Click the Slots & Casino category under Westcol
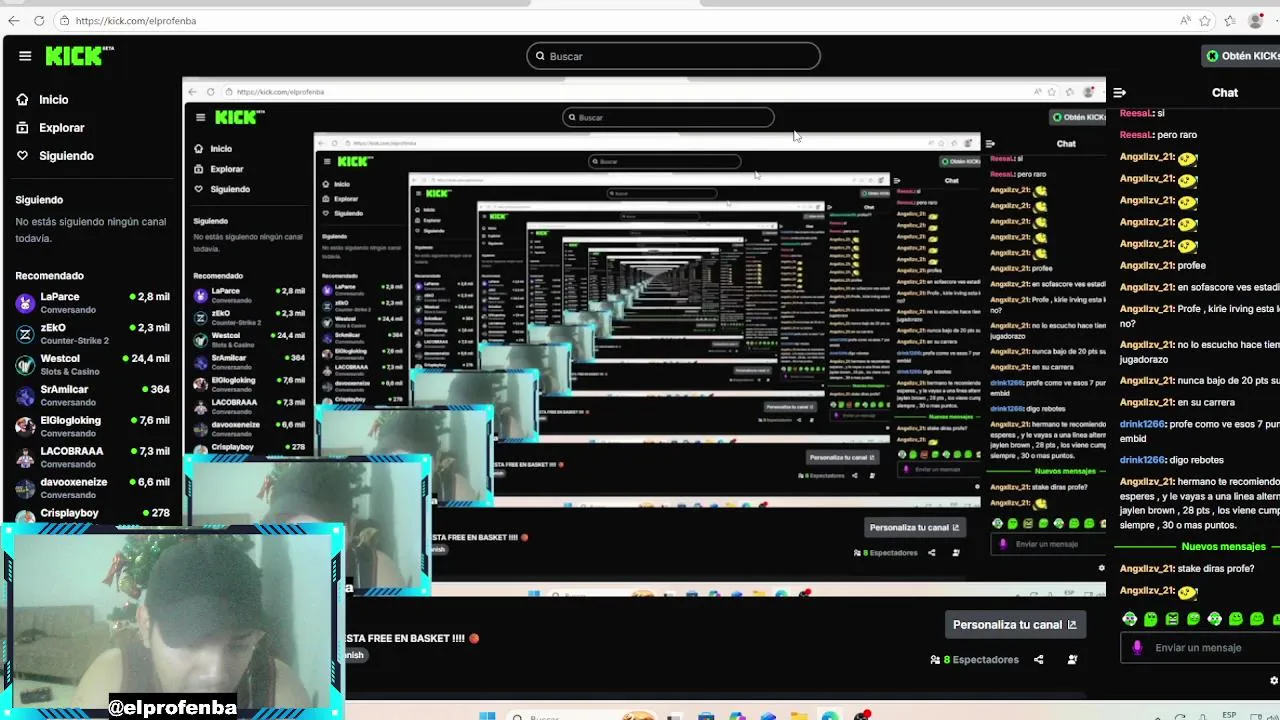1280x720 pixels. pyautogui.click(x=69, y=372)
